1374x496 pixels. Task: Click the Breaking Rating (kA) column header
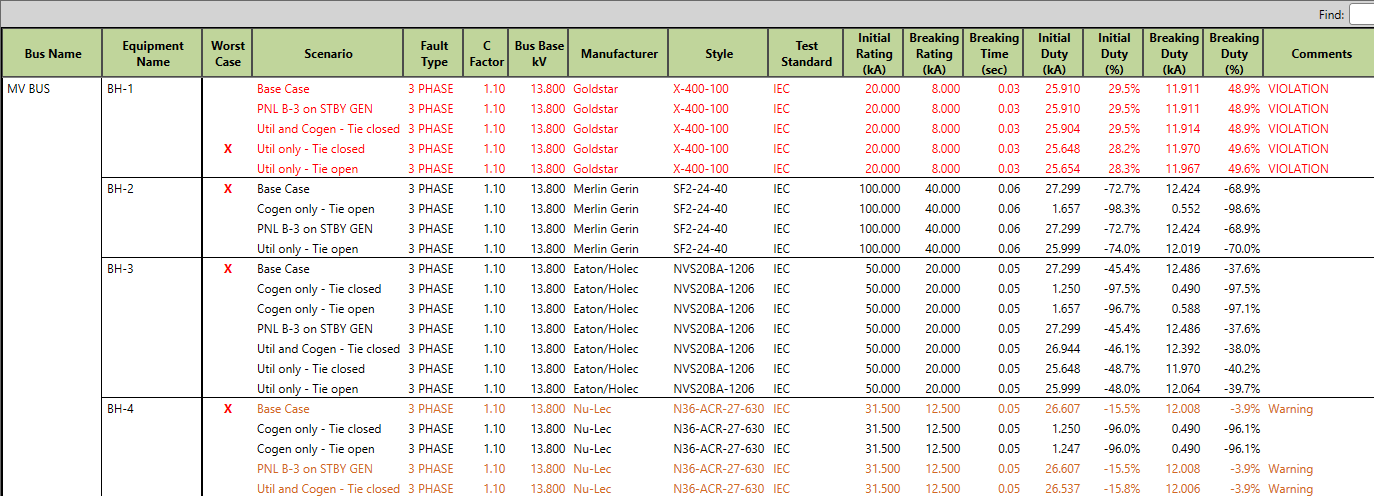click(935, 54)
